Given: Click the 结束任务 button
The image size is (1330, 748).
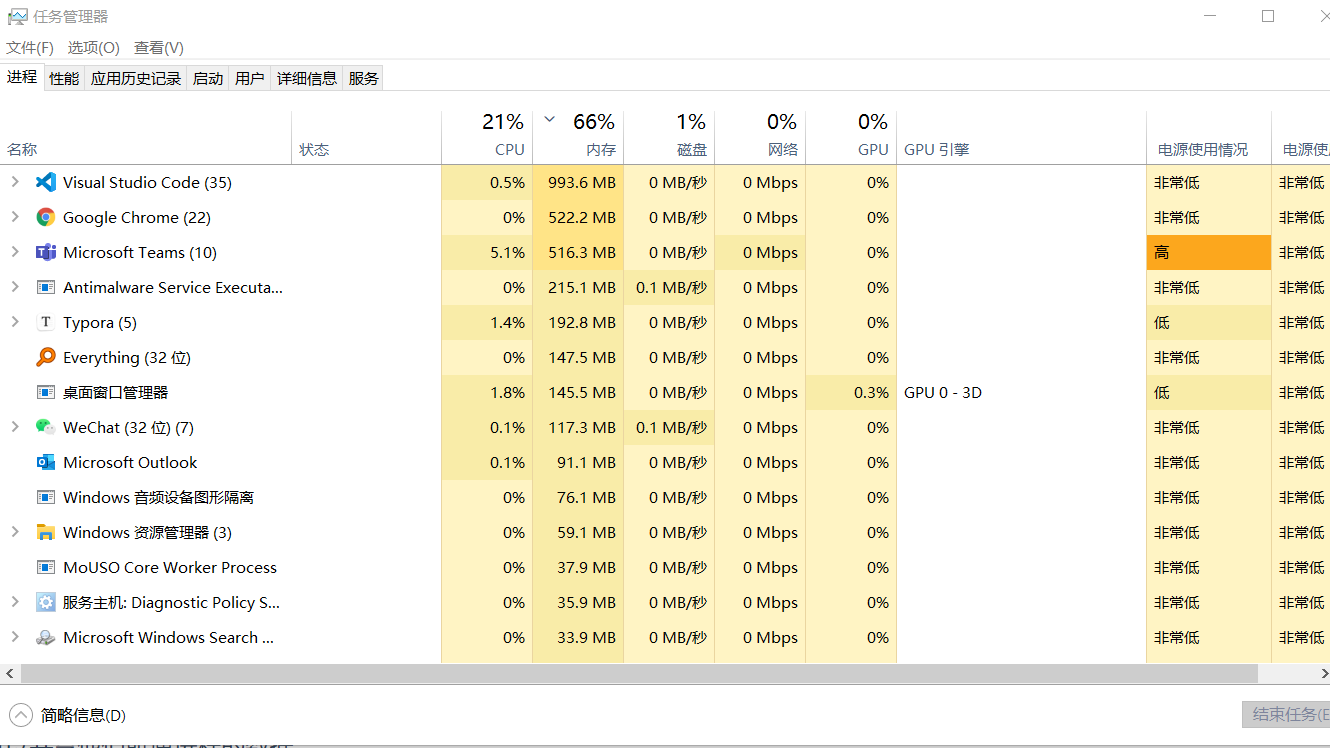Looking at the screenshot, I should click(x=1288, y=714).
